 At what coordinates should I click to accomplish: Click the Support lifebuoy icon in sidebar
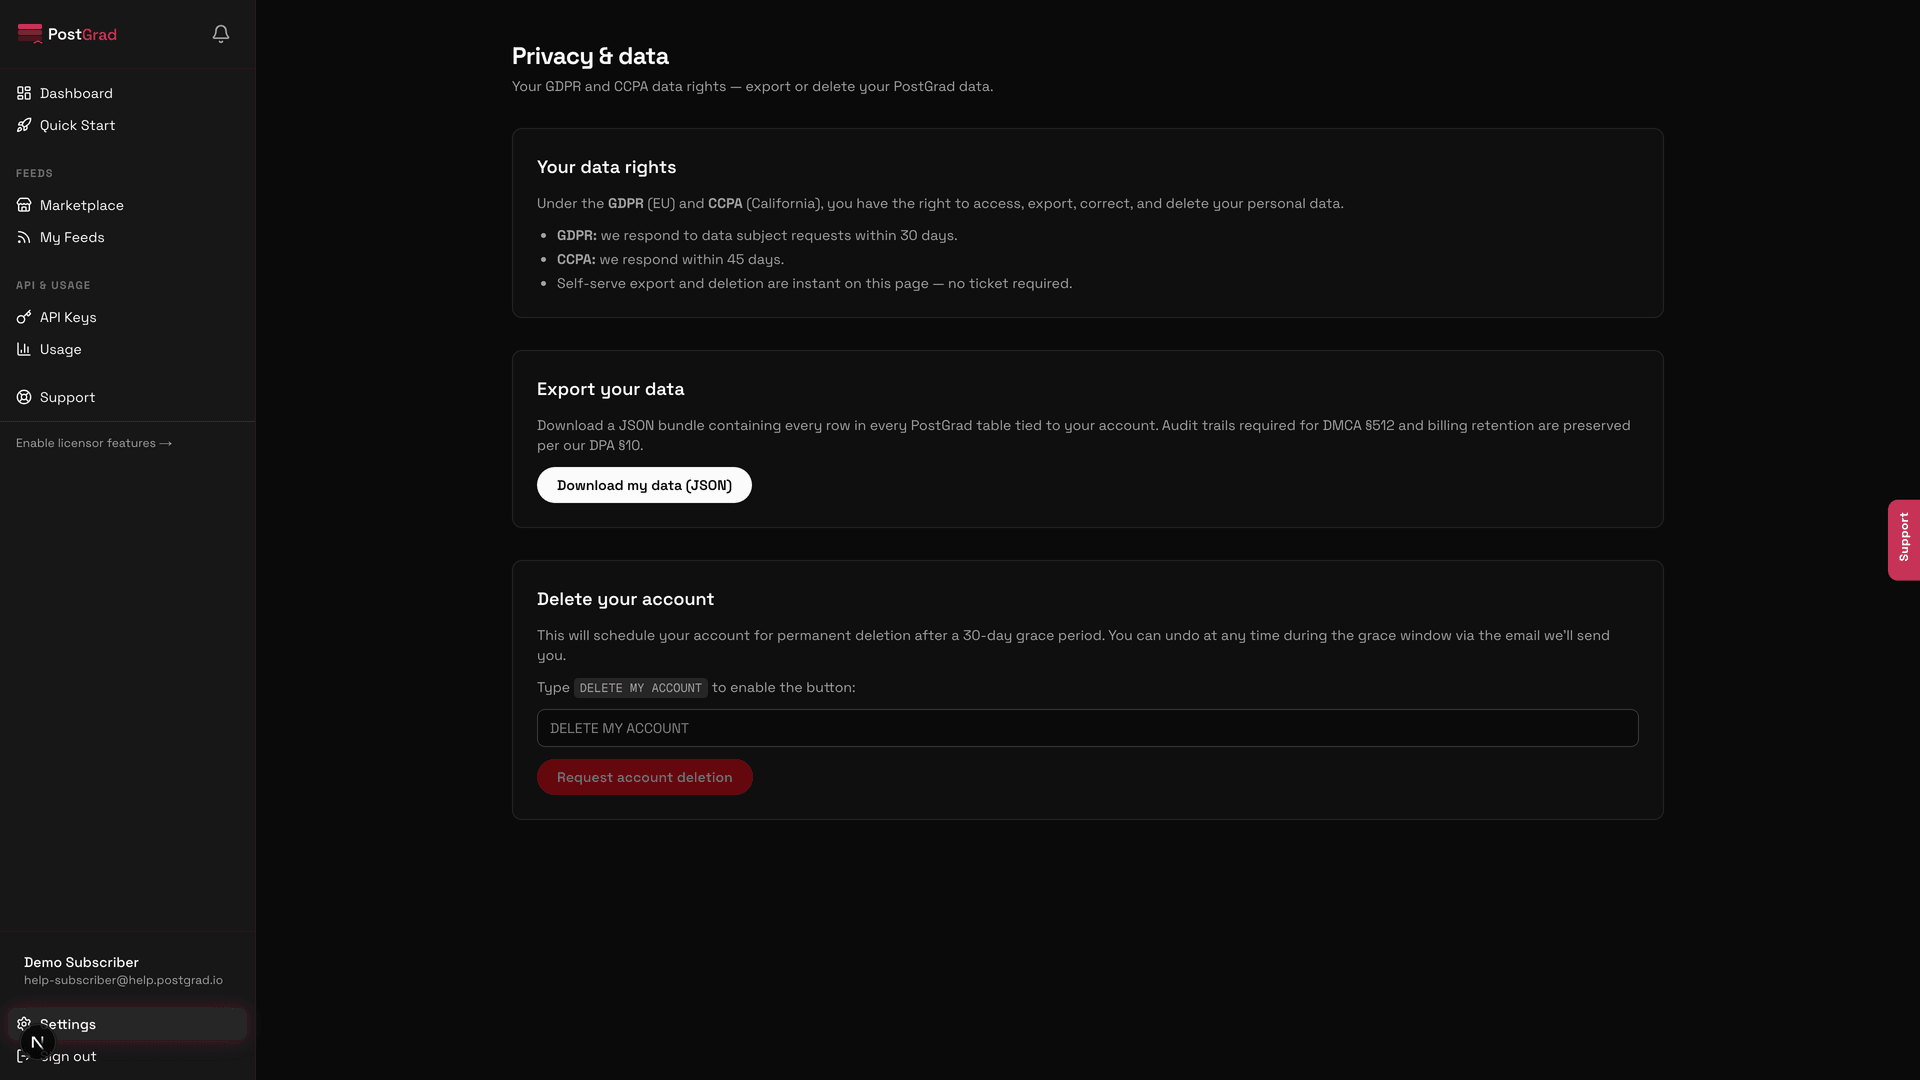pos(24,397)
